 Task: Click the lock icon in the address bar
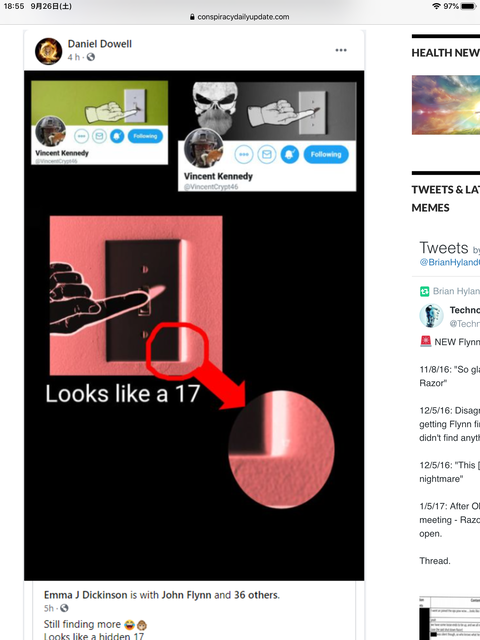coord(192,17)
